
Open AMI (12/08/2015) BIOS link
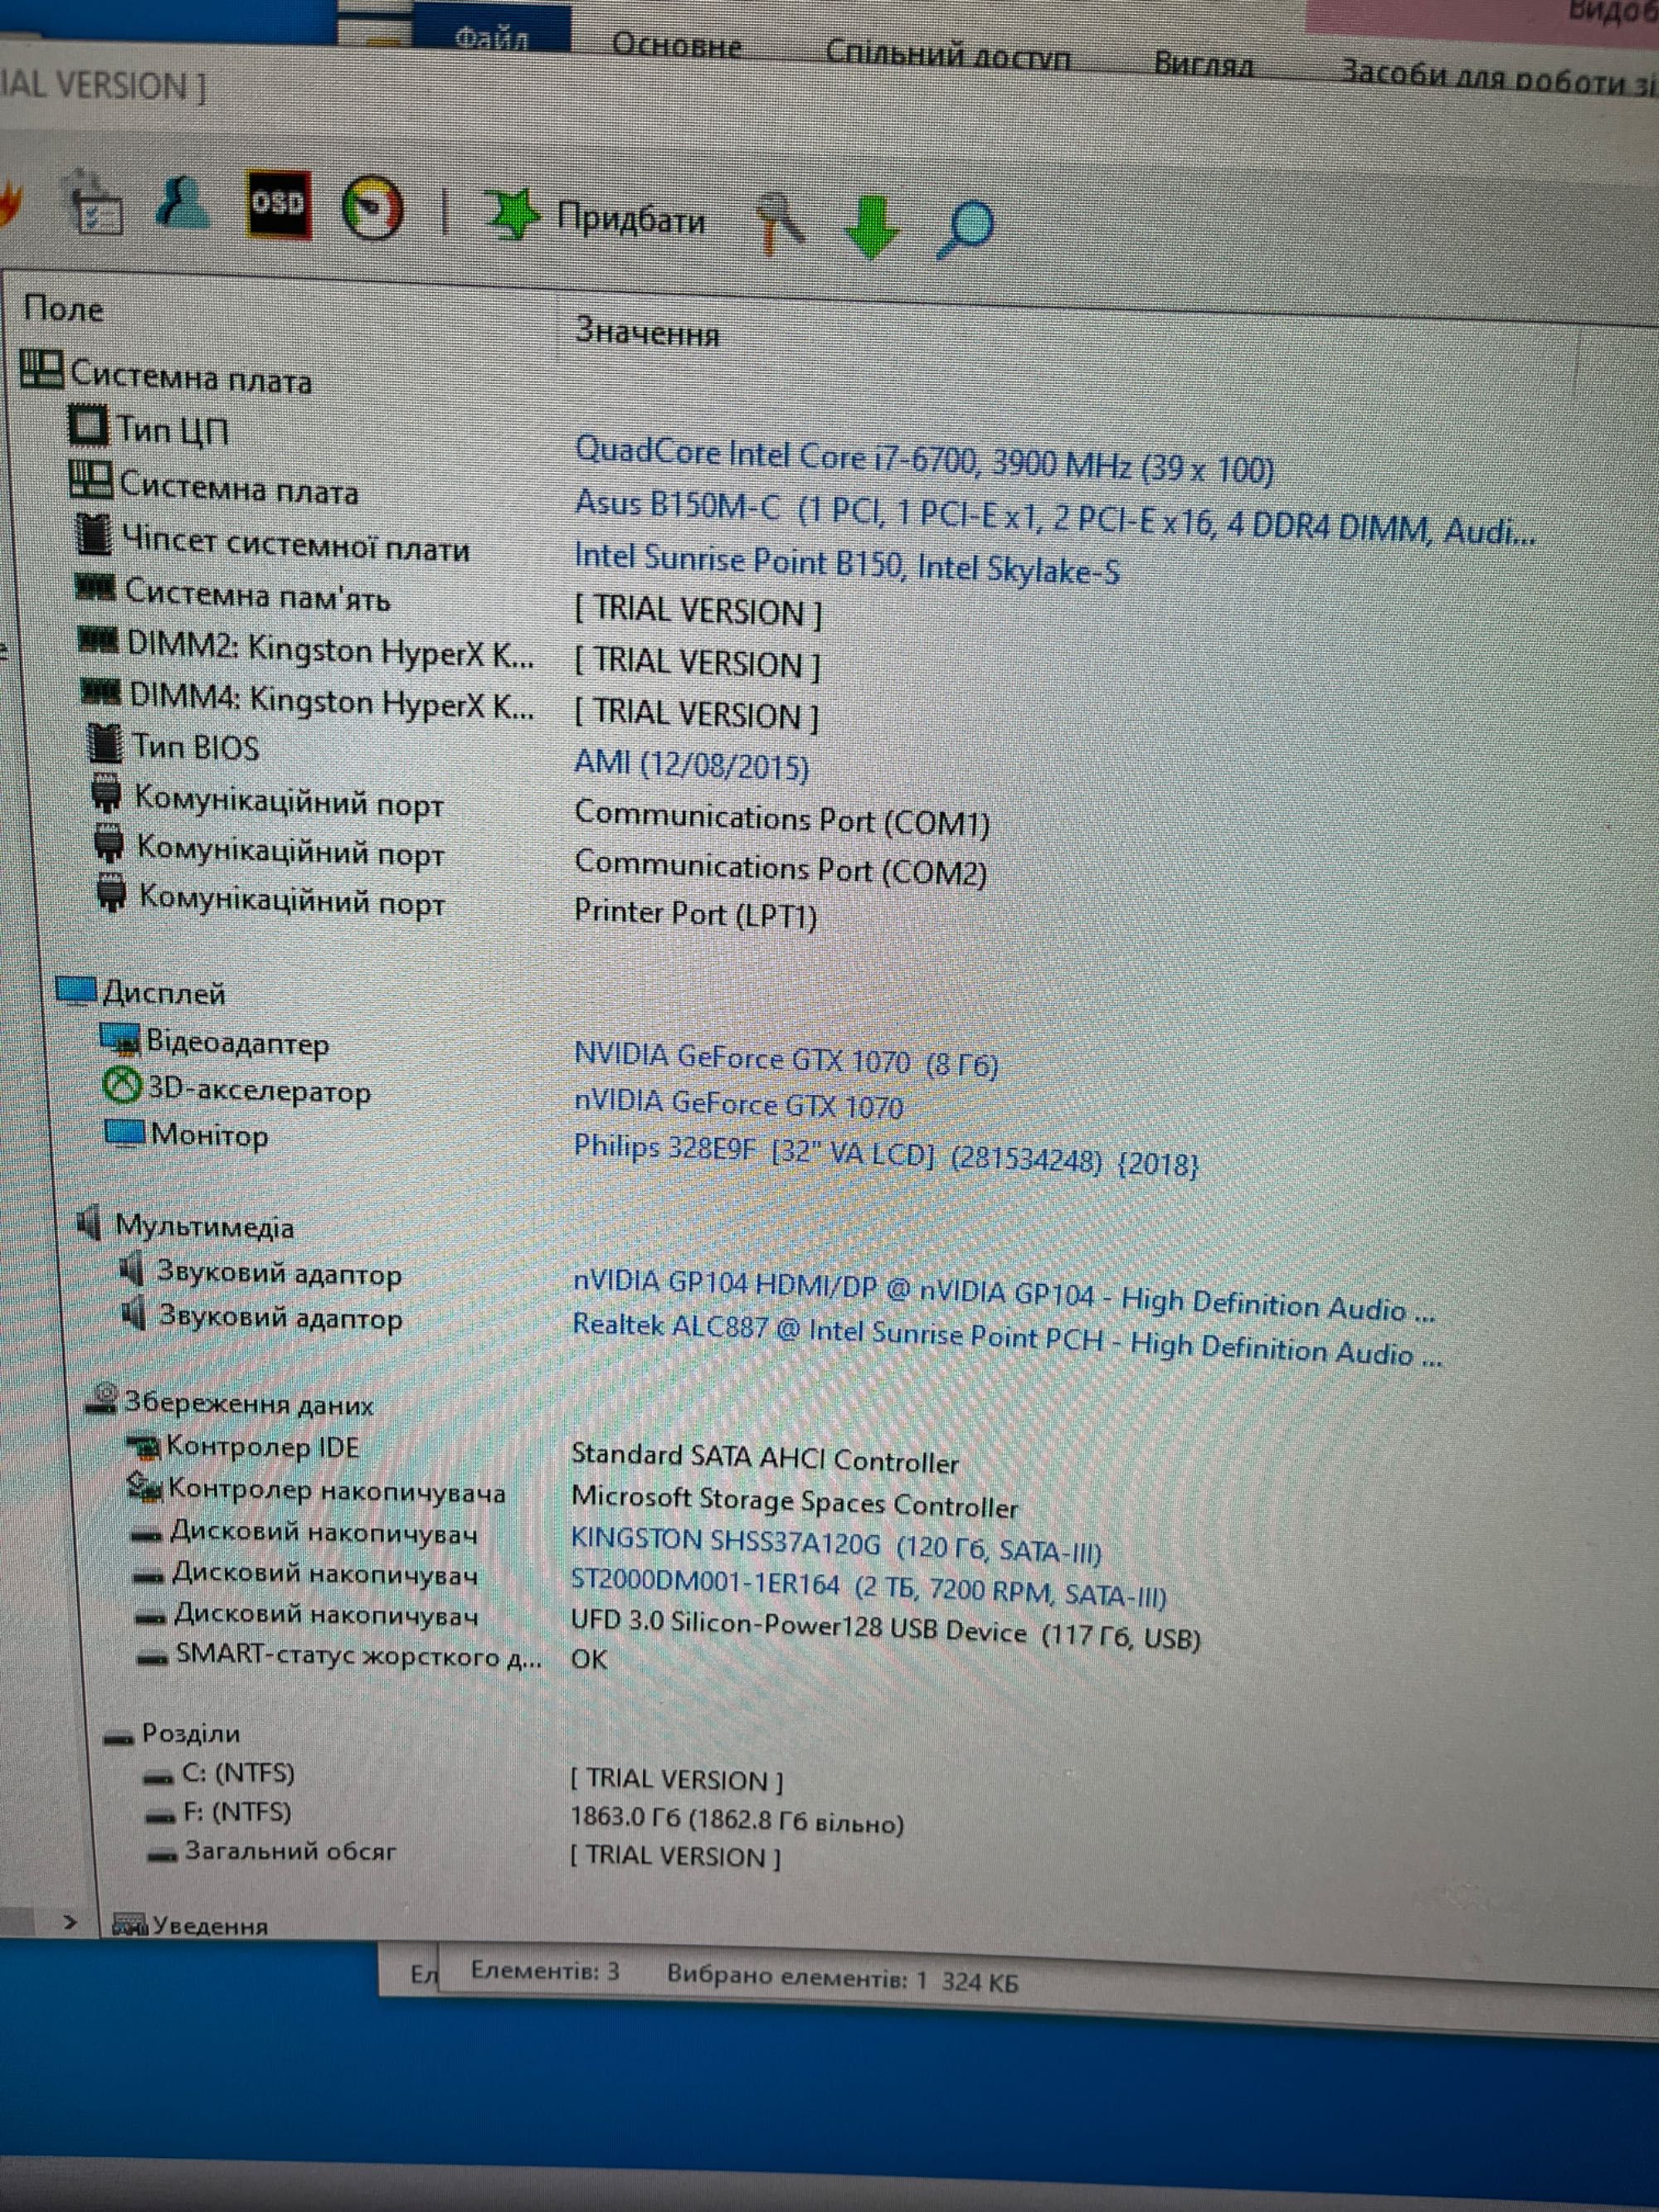point(691,765)
